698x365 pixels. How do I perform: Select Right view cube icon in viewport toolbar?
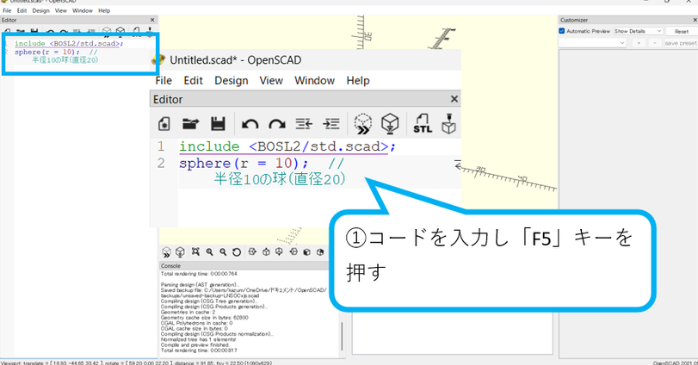(x=252, y=252)
